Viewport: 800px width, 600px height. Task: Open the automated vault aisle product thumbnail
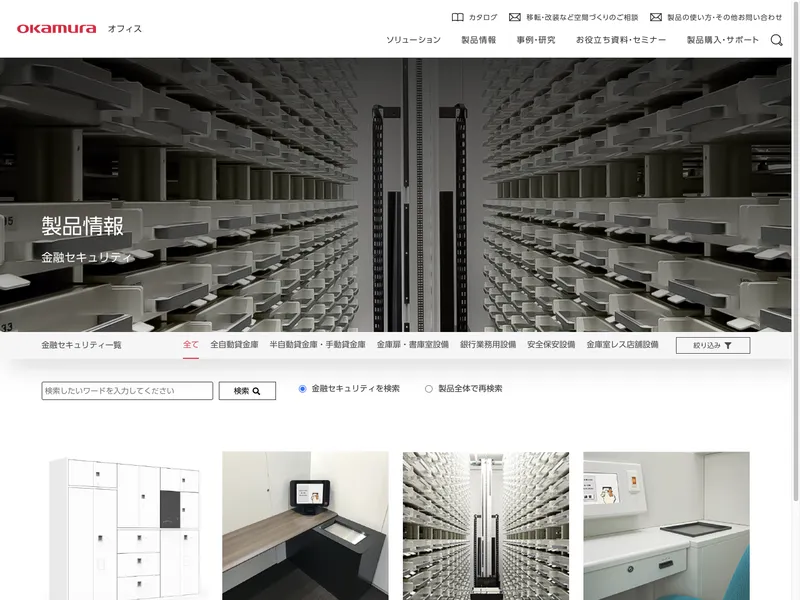[486, 526]
